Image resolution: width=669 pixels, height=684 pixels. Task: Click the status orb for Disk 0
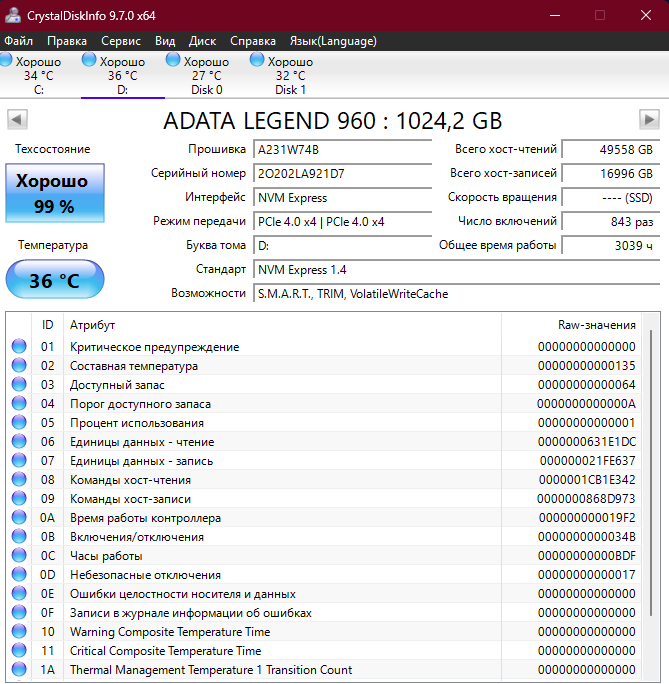(174, 61)
